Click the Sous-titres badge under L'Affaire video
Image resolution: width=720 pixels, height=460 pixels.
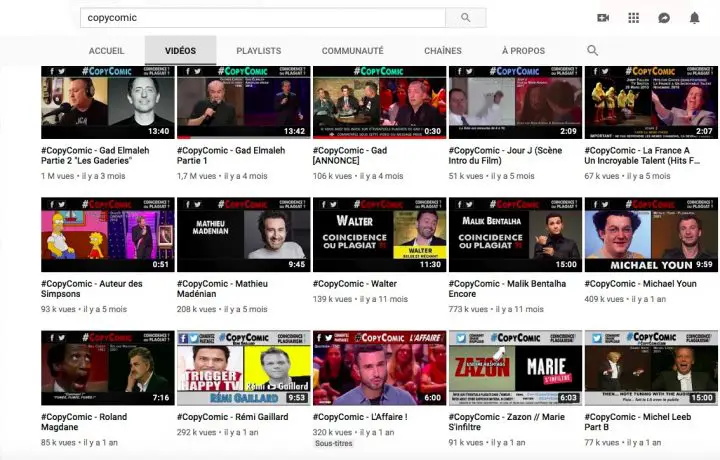(x=334, y=443)
